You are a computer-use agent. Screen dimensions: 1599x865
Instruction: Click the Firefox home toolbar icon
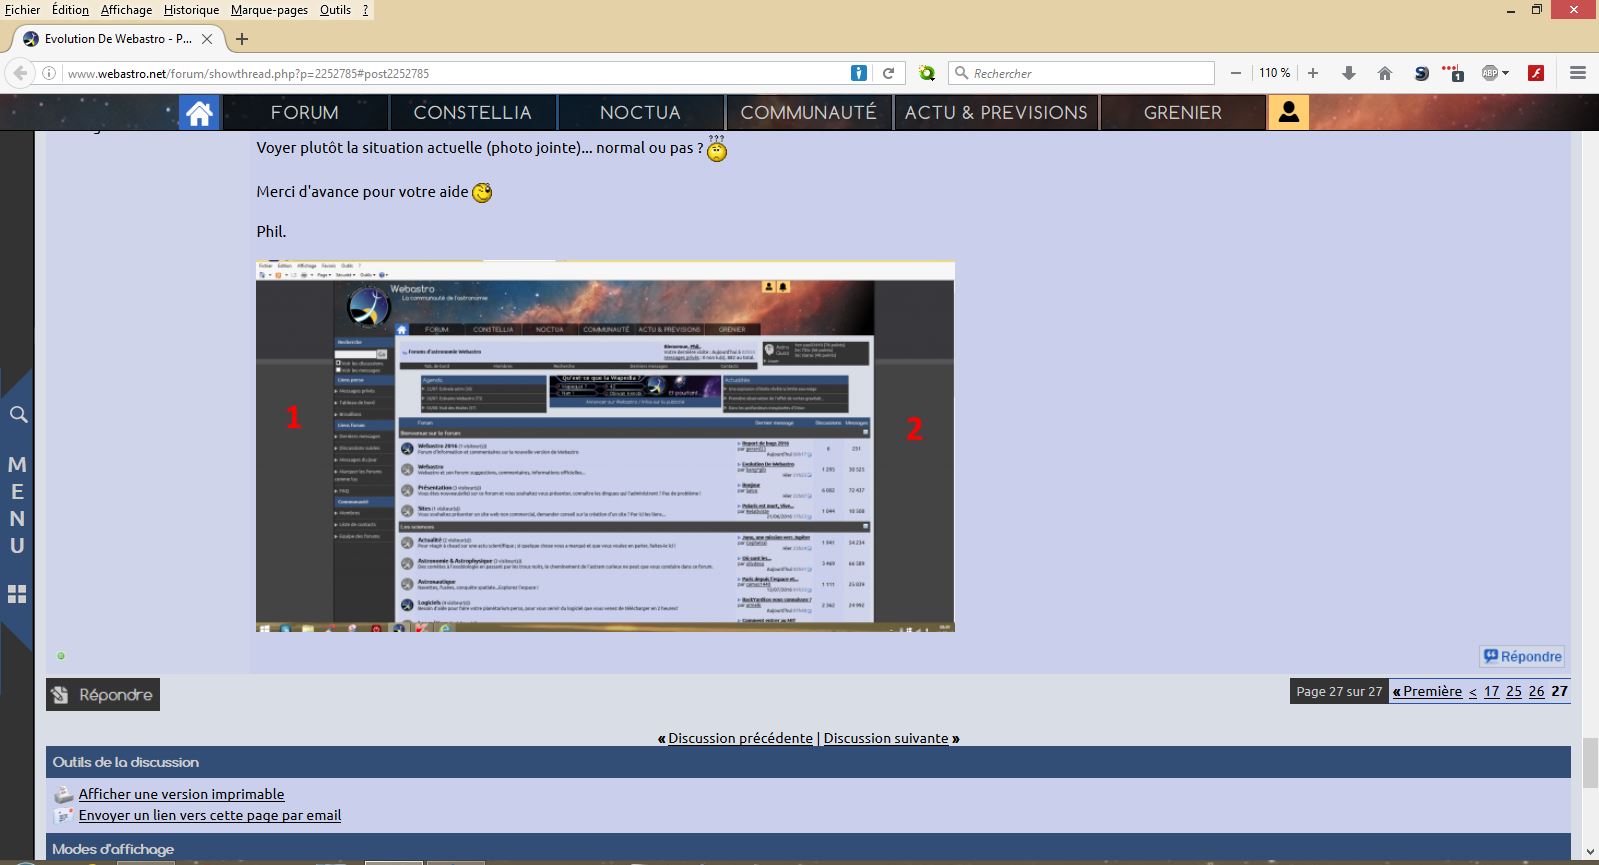[1385, 73]
